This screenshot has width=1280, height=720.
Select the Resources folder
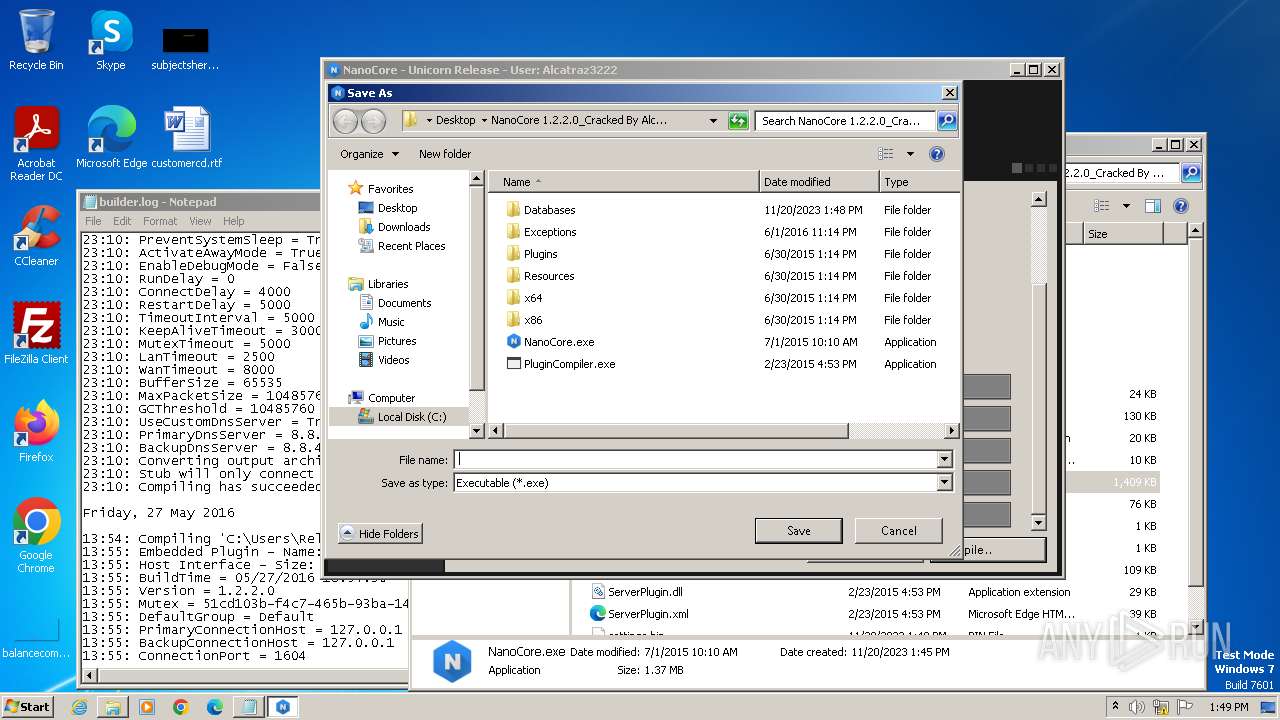click(549, 276)
